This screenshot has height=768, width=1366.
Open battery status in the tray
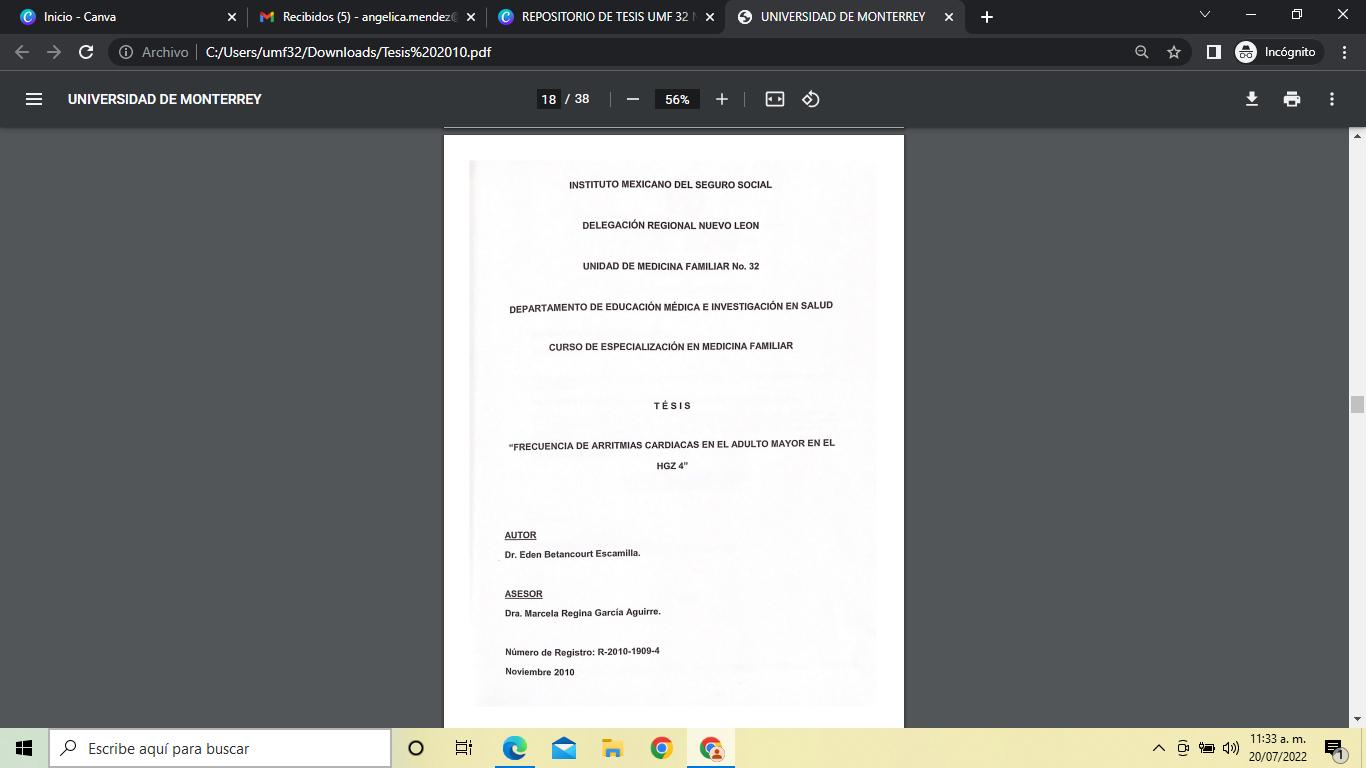(1207, 748)
